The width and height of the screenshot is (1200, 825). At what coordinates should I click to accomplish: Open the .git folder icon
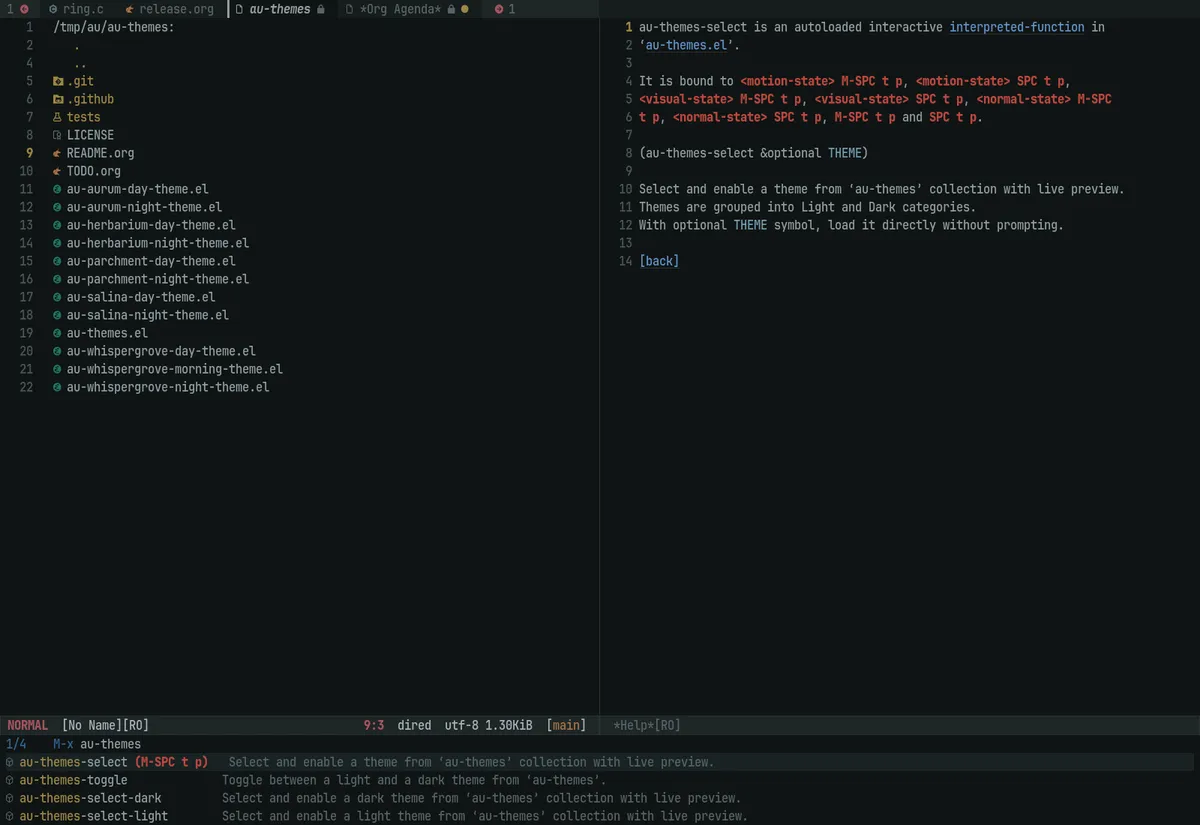click(x=58, y=81)
